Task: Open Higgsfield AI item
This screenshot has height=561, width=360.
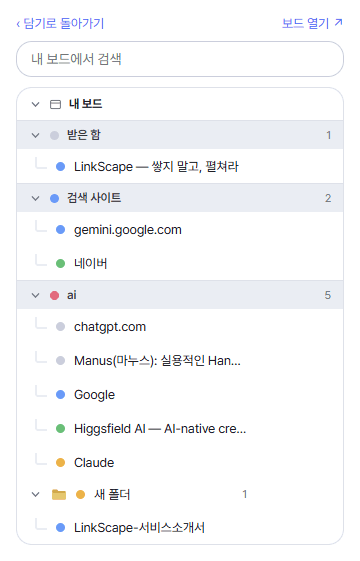Action: click(160, 429)
